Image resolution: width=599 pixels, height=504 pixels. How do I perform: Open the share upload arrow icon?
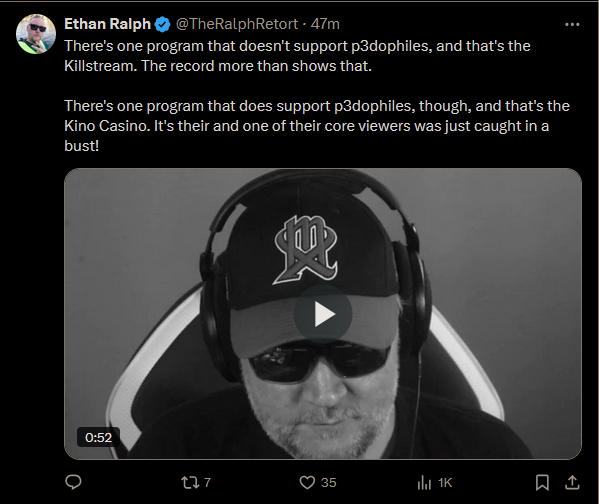(x=572, y=483)
